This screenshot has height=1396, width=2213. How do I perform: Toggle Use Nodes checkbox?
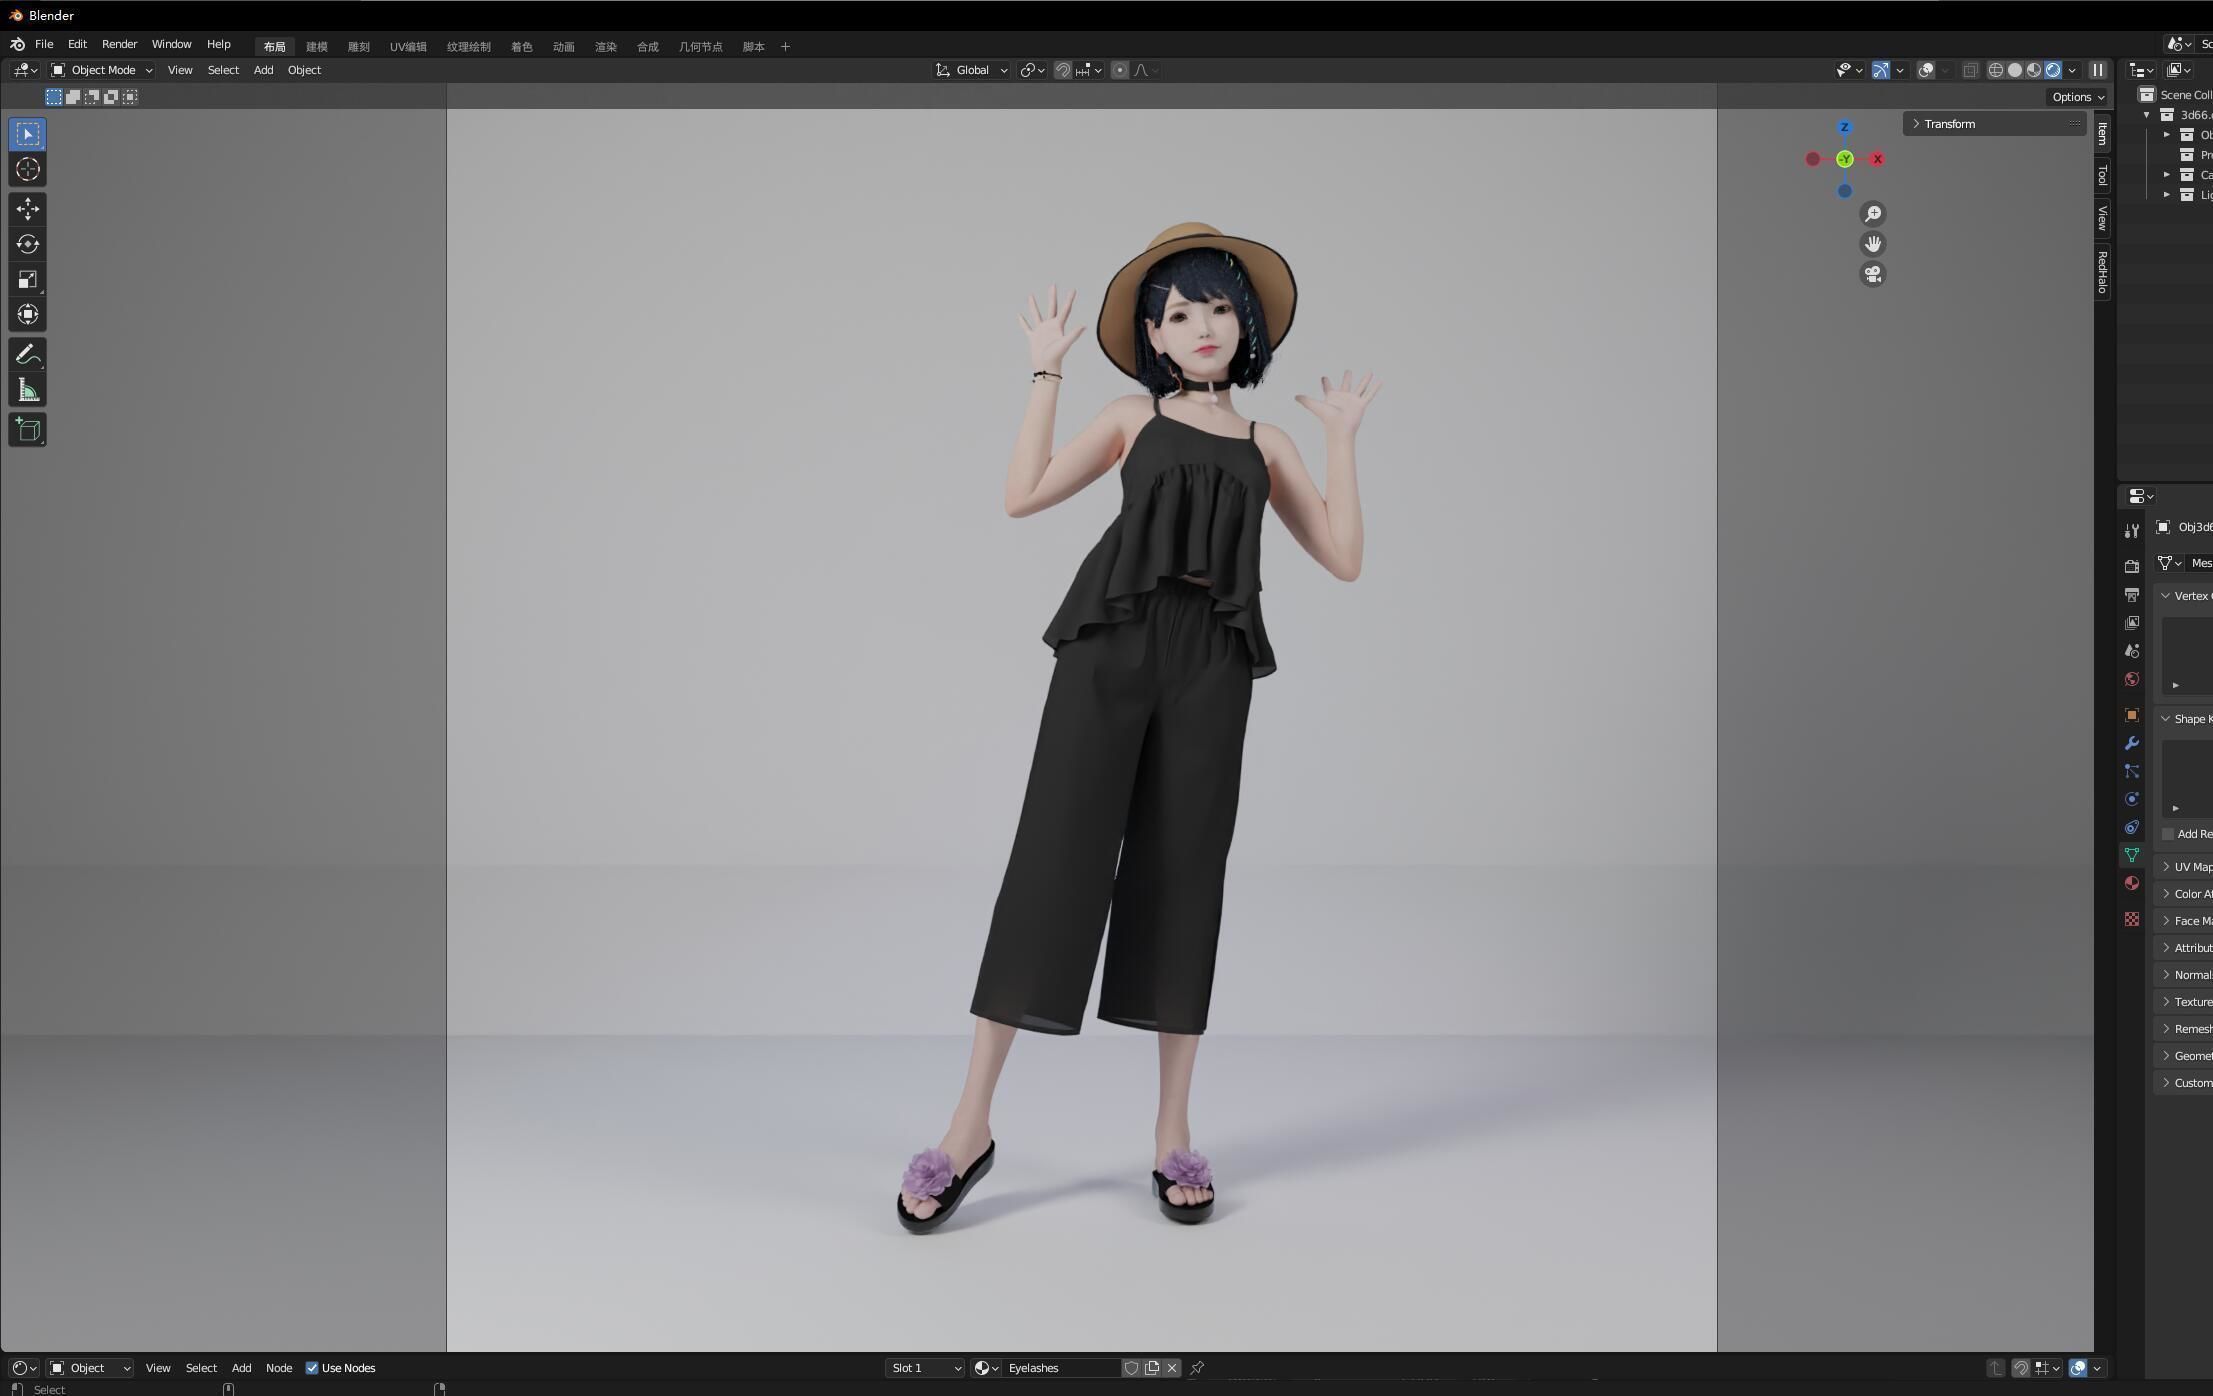pos(312,1368)
